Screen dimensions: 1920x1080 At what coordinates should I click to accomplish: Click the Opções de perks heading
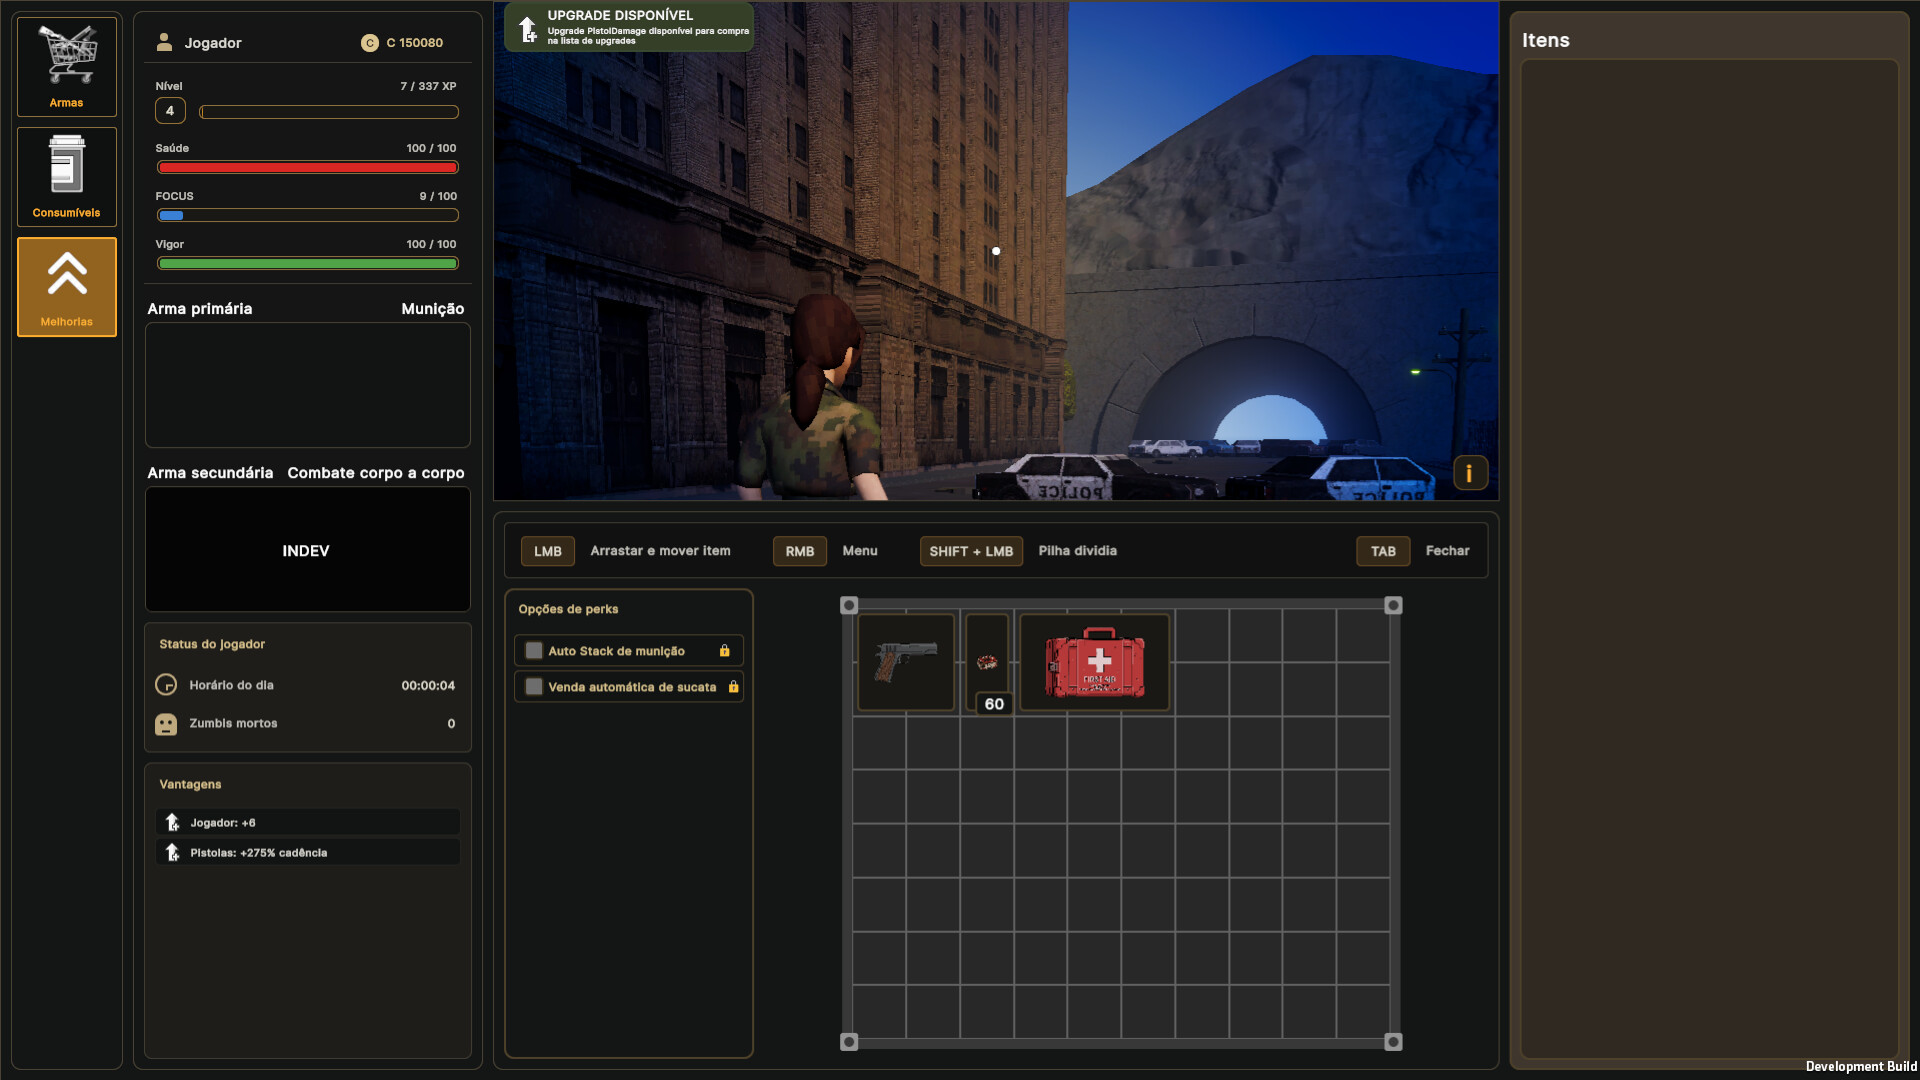(x=568, y=609)
